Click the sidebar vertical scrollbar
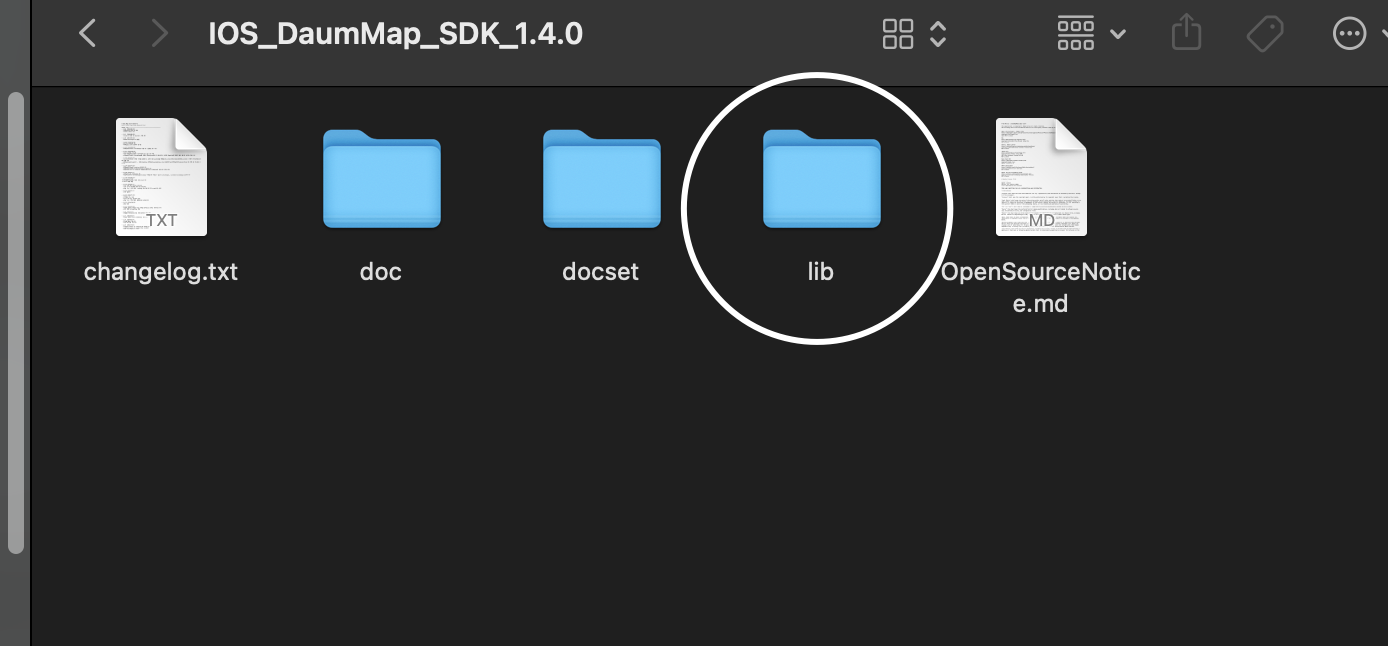This screenshot has width=1388, height=646. click(x=15, y=322)
